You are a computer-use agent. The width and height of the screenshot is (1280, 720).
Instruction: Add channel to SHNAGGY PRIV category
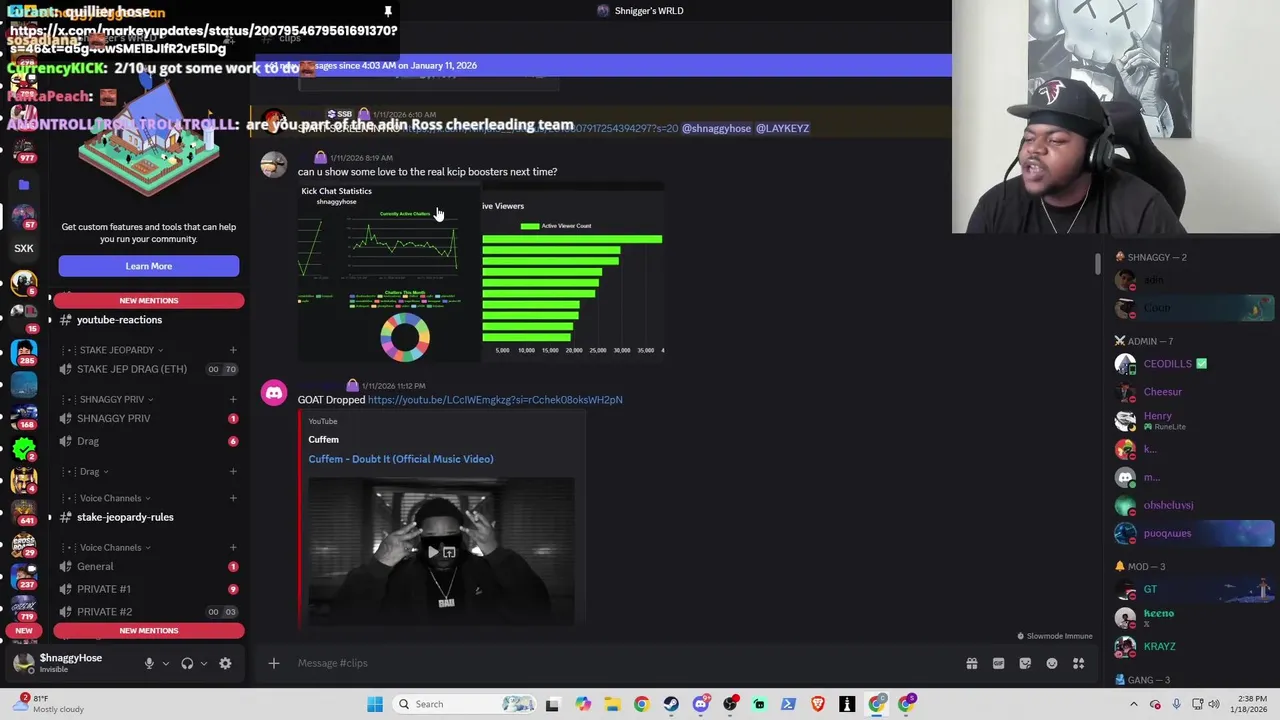point(233,399)
